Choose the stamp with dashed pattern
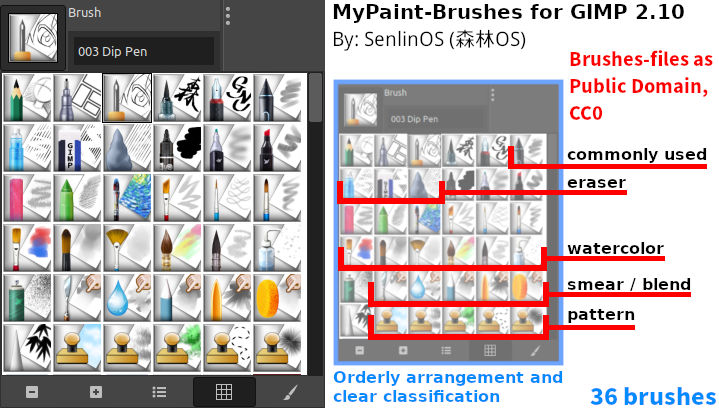 pyautogui.click(x=227, y=348)
